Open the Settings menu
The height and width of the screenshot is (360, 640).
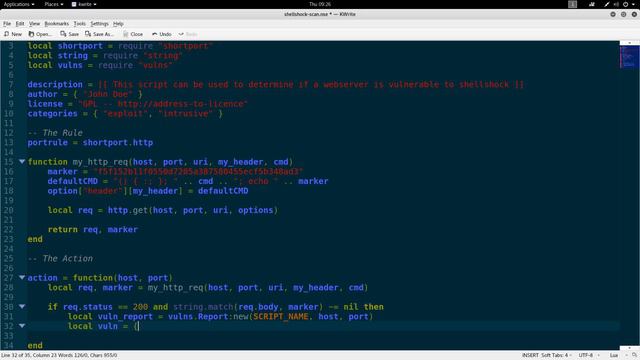[x=100, y=24]
